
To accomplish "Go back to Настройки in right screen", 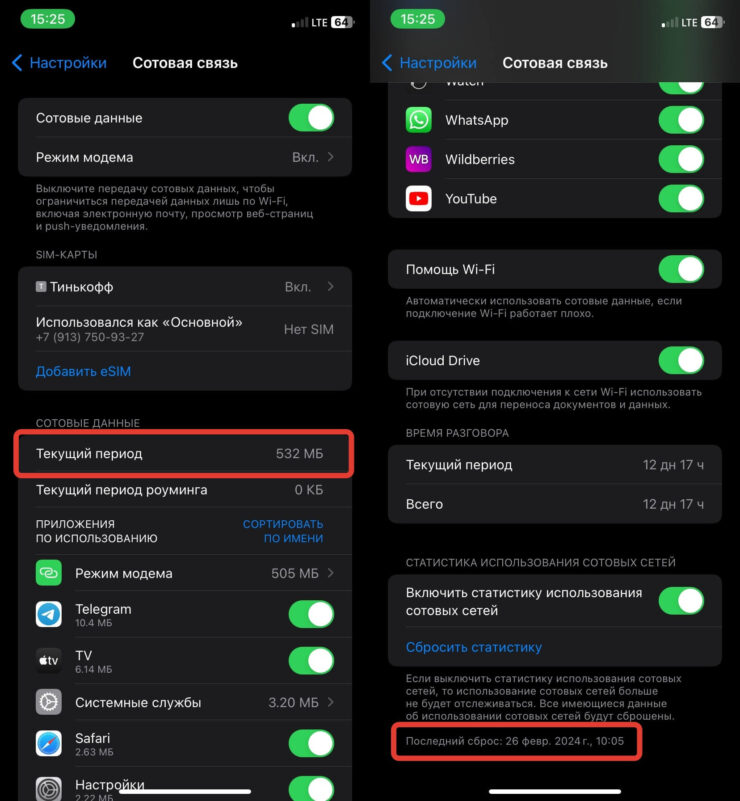I will 429,63.
